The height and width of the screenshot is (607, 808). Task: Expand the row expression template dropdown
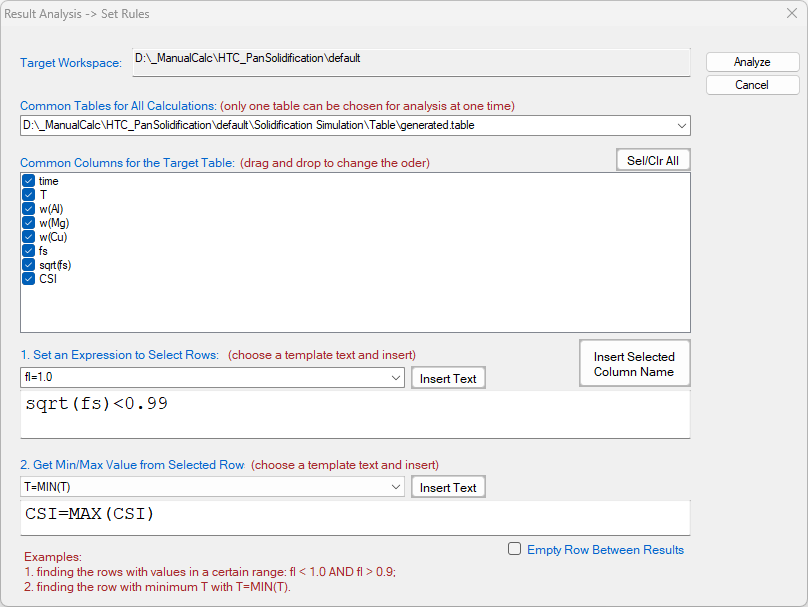pos(395,378)
